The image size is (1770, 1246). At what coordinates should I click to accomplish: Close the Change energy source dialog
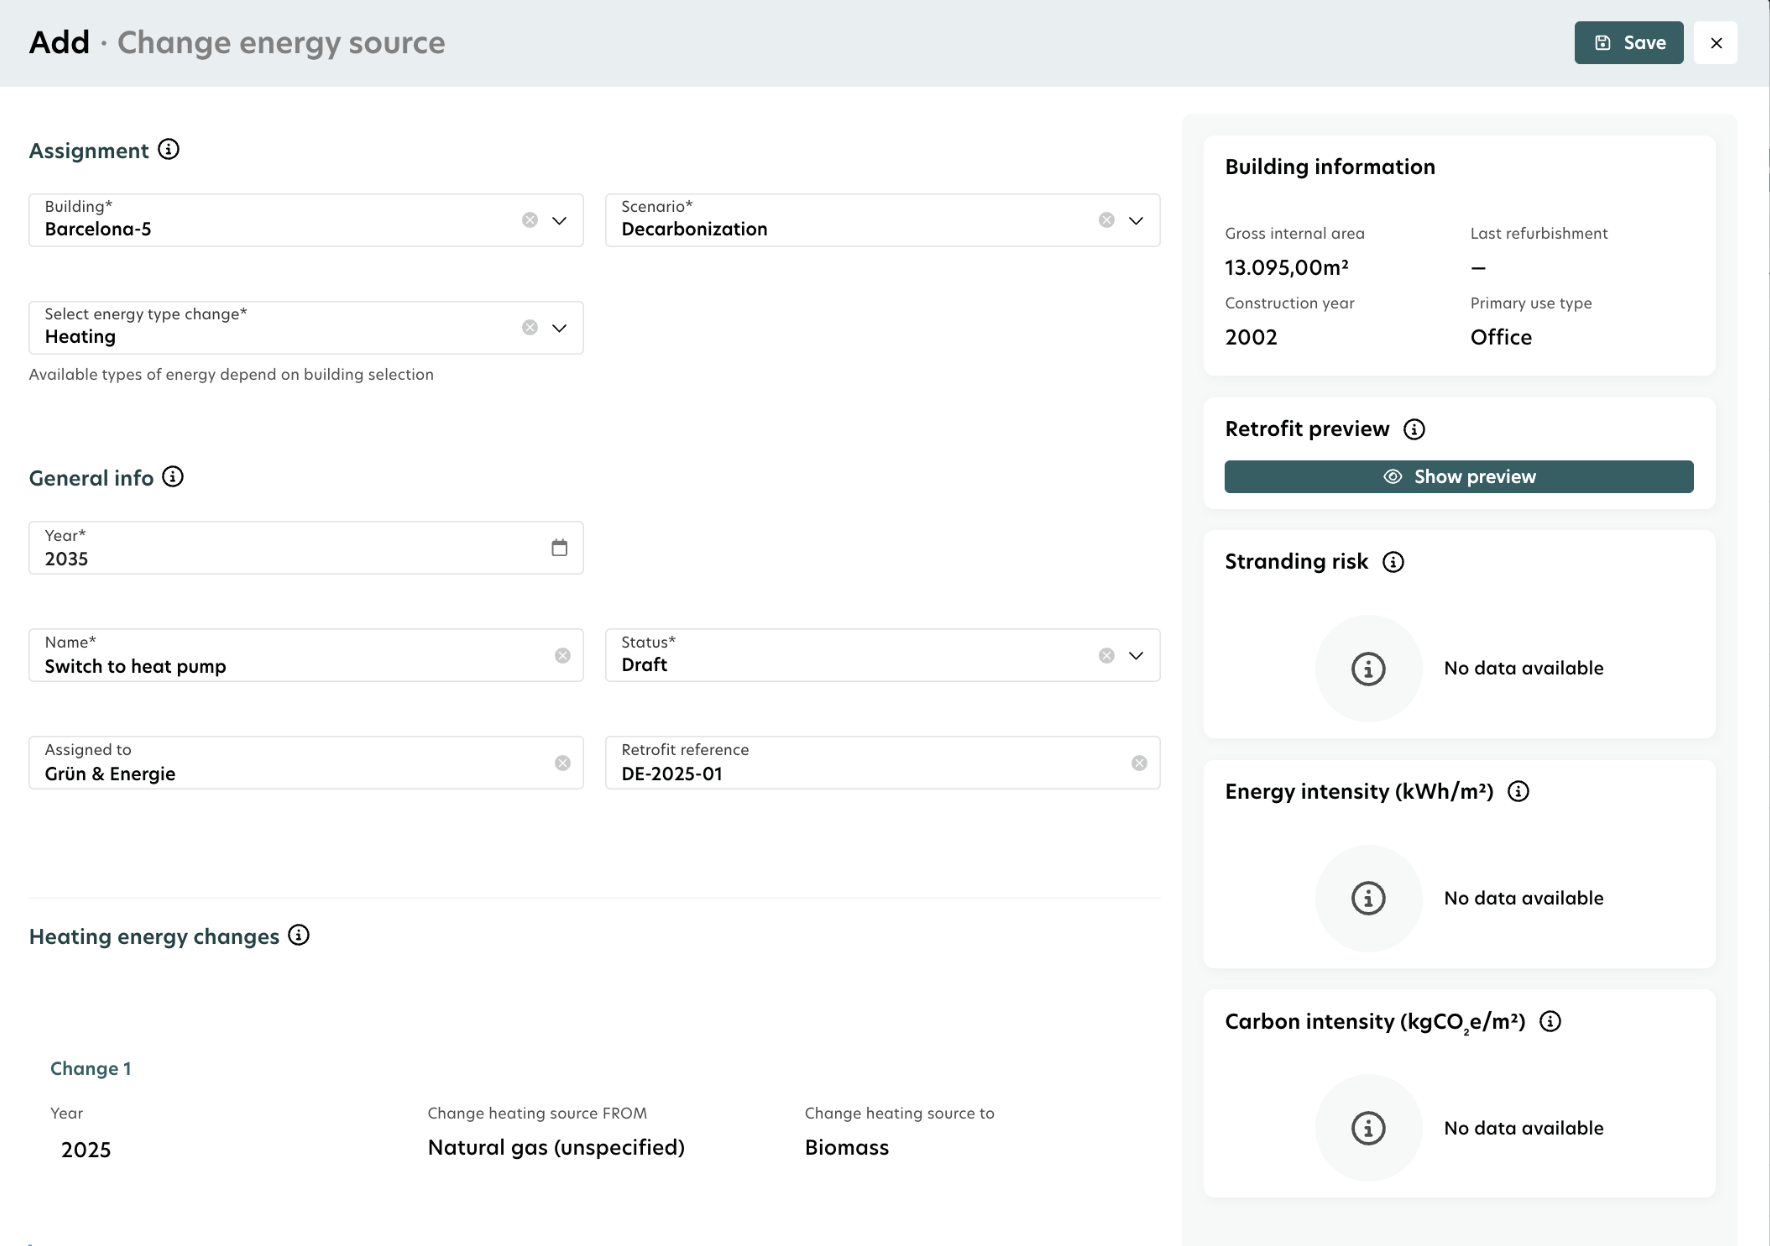(x=1716, y=43)
